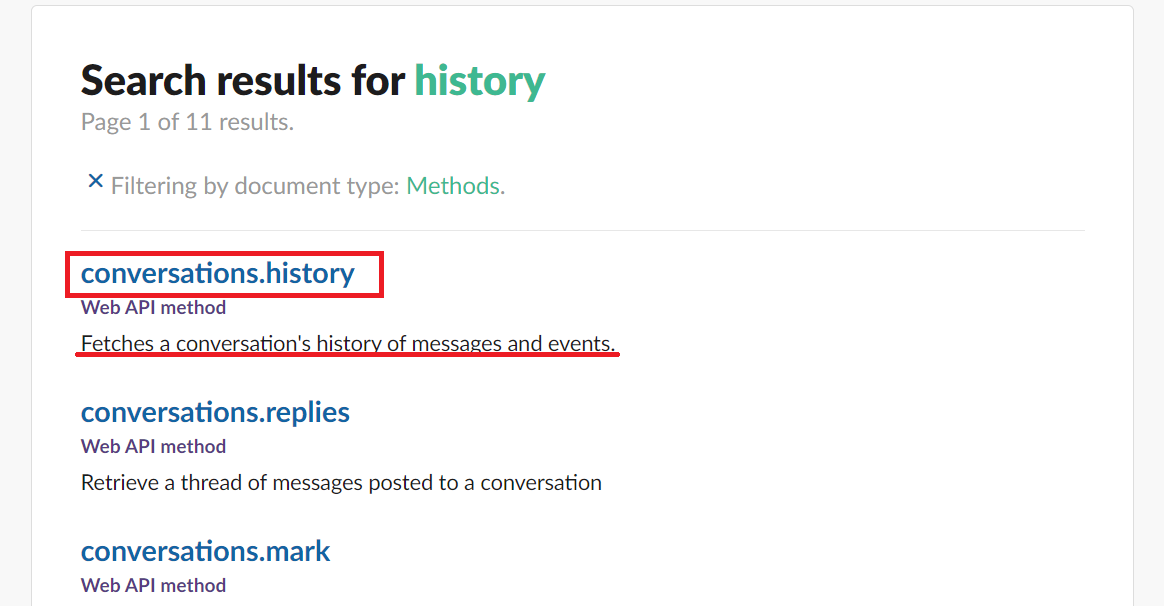Image resolution: width=1164 pixels, height=606 pixels.
Task: Click "Web API method" label under conversations.mark
Action: pos(153,585)
